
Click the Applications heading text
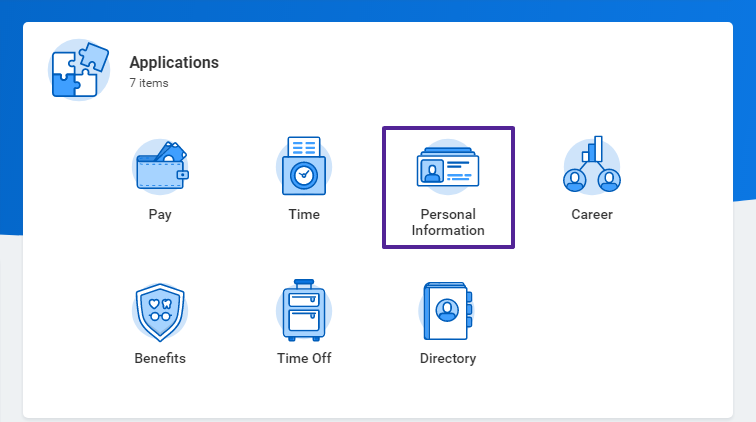click(174, 62)
